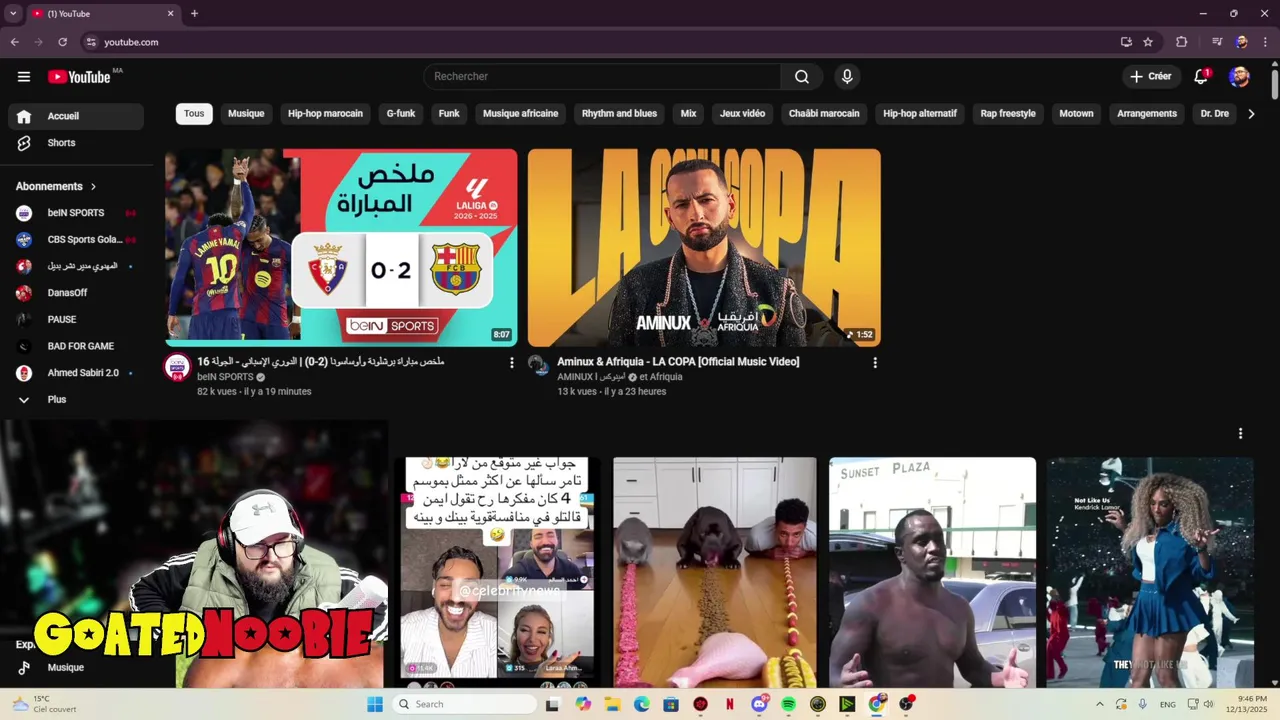The width and height of the screenshot is (1280, 720).
Task: Open the Not Like Us Short thumbnail
Action: pyautogui.click(x=1150, y=573)
